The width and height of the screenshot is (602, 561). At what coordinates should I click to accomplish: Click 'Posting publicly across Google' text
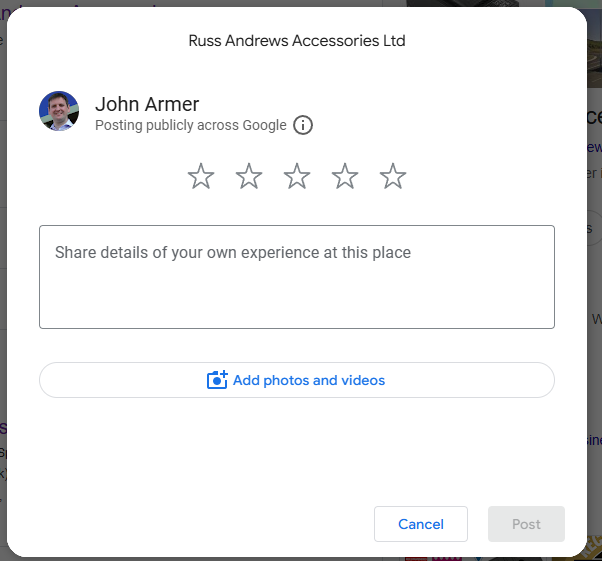(x=191, y=125)
